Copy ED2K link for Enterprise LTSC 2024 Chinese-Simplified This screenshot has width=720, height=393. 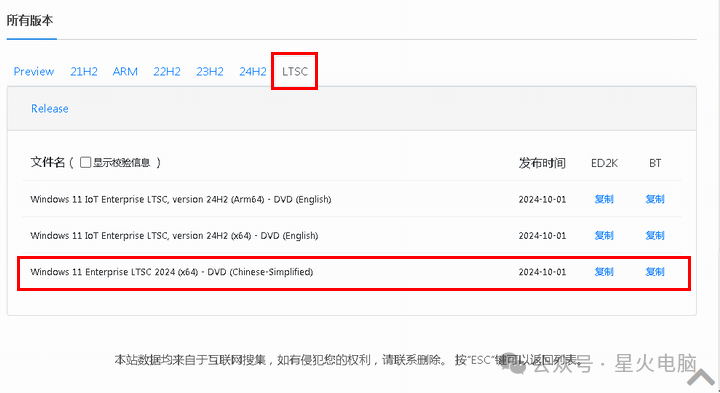coord(604,272)
